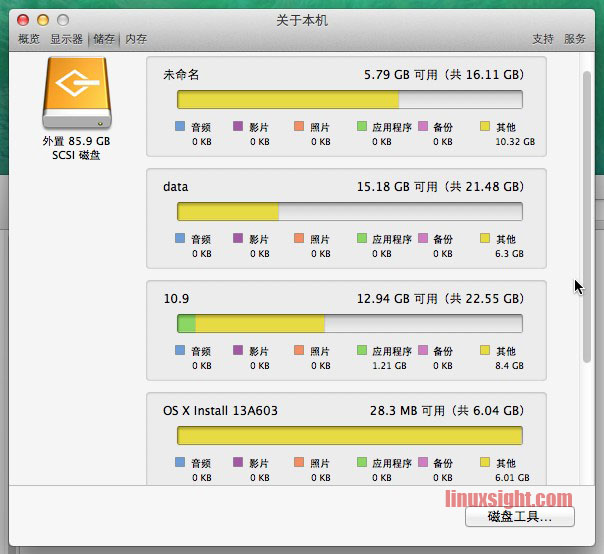Open the 服务 section
Screen dimensions: 604x554
coord(575,39)
